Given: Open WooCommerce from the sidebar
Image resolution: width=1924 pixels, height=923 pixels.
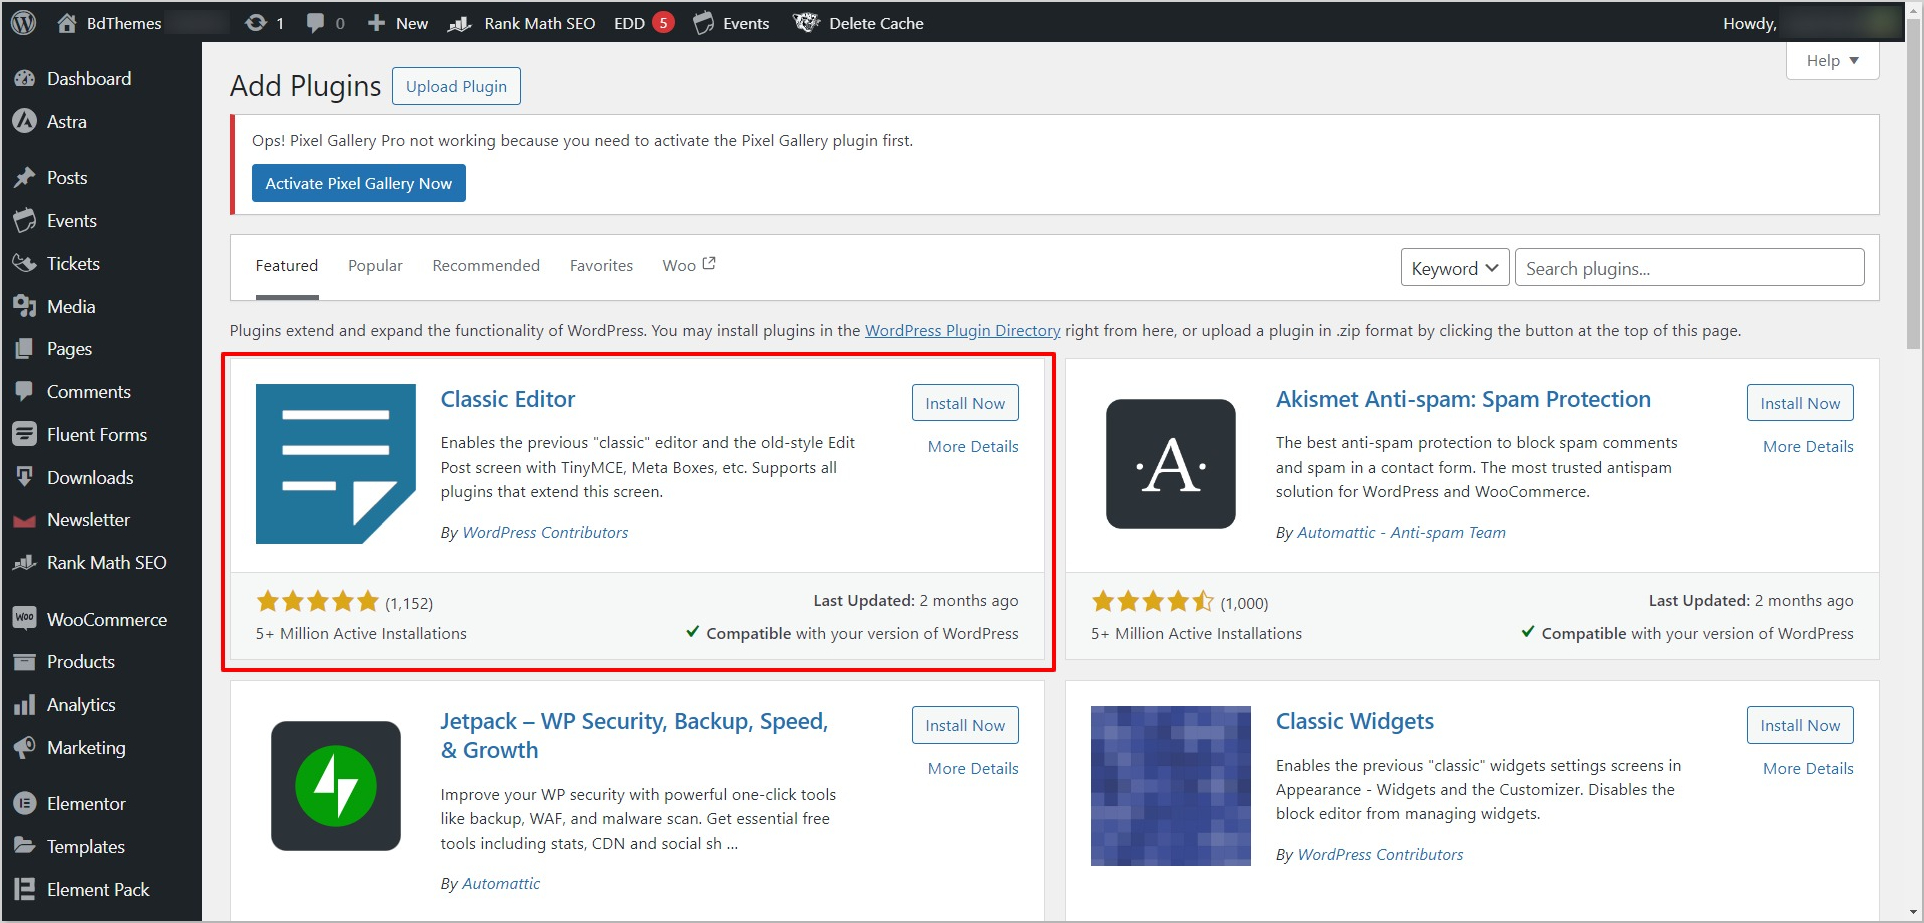Looking at the screenshot, I should point(106,619).
